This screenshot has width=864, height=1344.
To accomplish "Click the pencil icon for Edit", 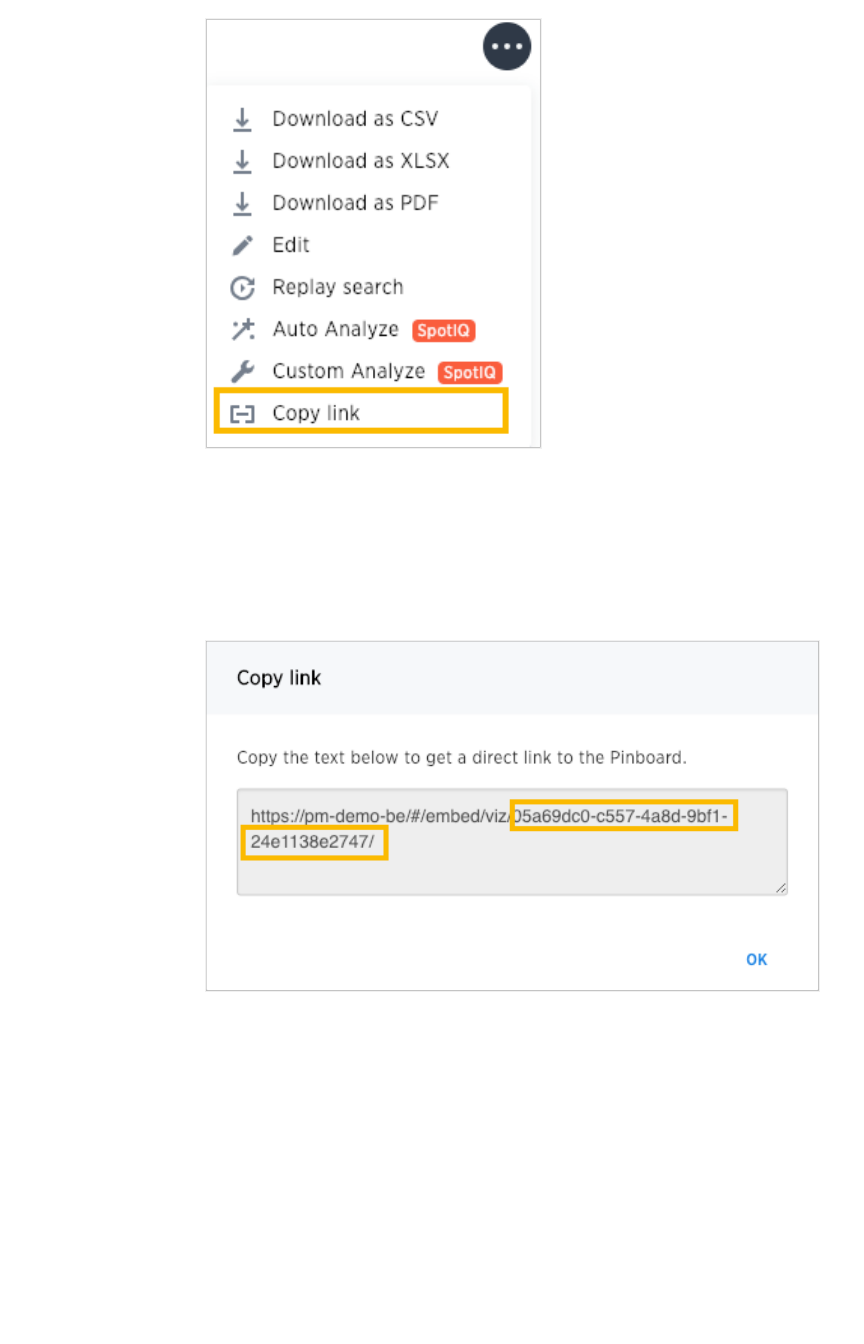I will click(x=242, y=245).
